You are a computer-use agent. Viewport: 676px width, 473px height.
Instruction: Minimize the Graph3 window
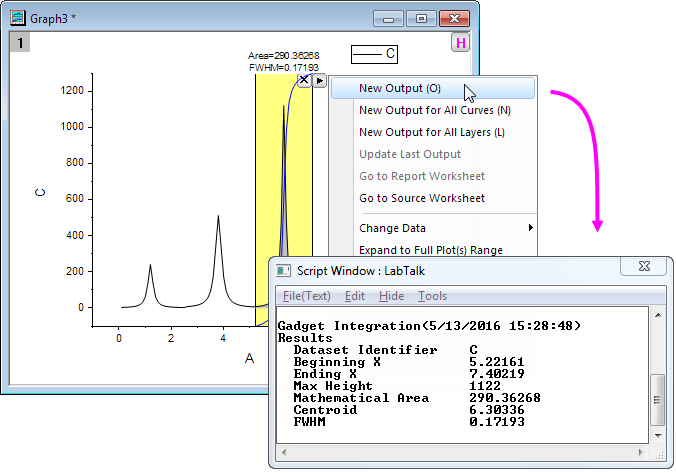coord(388,18)
